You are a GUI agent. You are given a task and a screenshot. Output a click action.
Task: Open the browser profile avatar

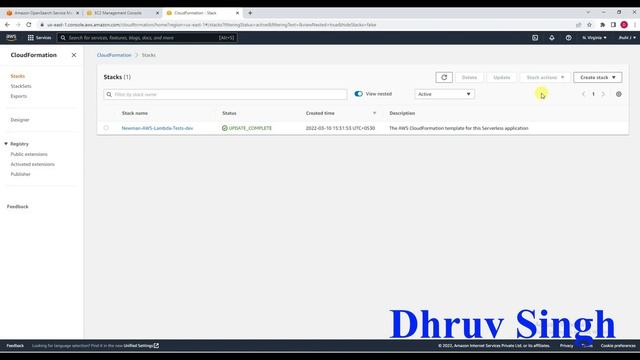pos(624,24)
